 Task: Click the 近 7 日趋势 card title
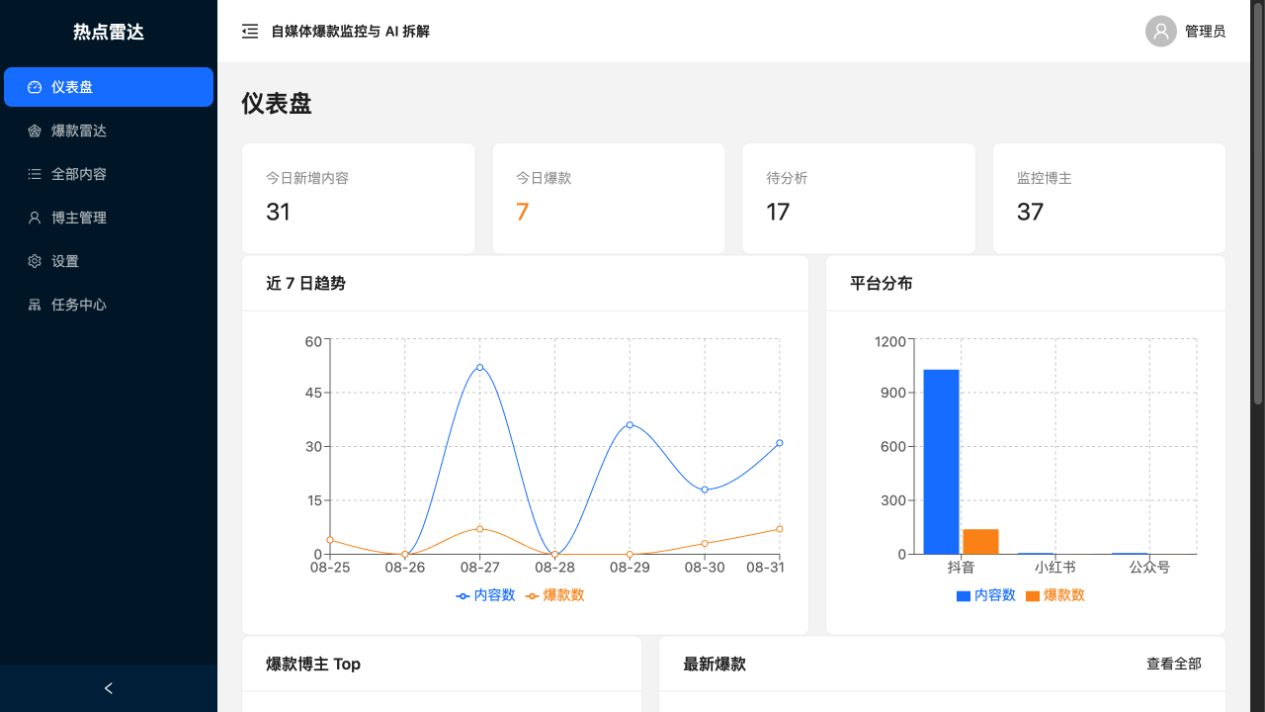[306, 283]
